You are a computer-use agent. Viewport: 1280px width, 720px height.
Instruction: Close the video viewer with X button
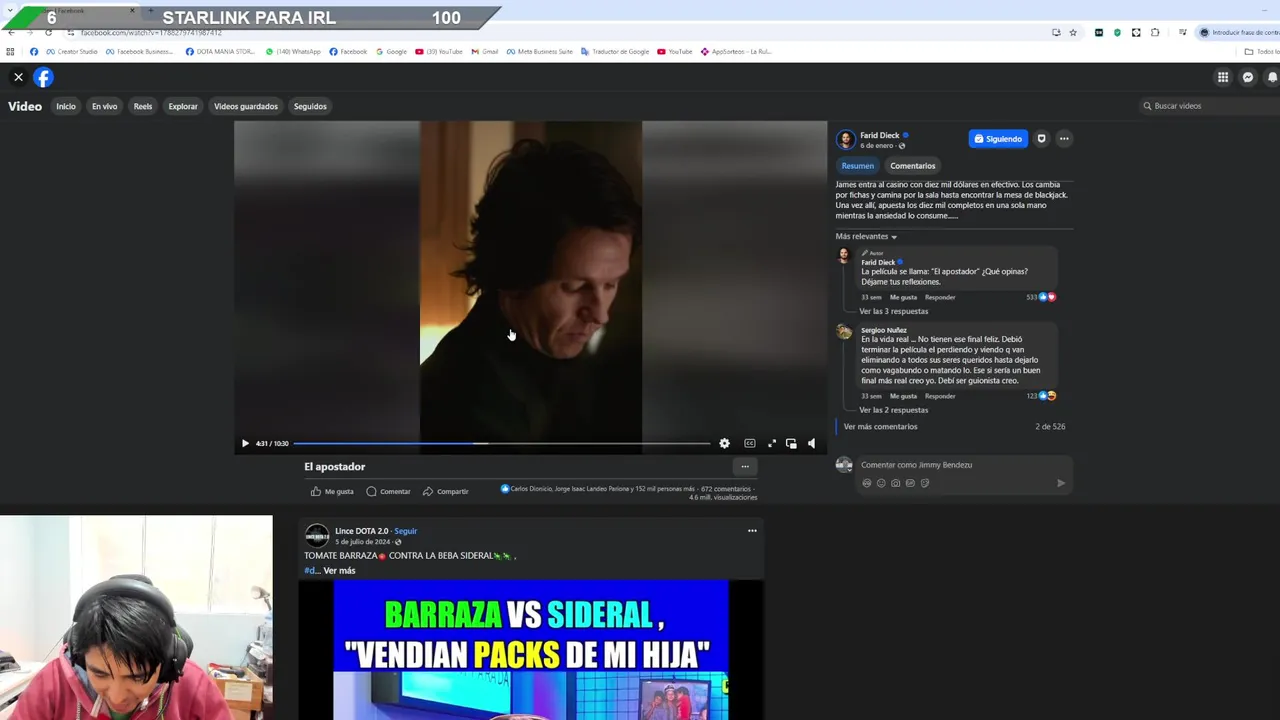point(18,77)
